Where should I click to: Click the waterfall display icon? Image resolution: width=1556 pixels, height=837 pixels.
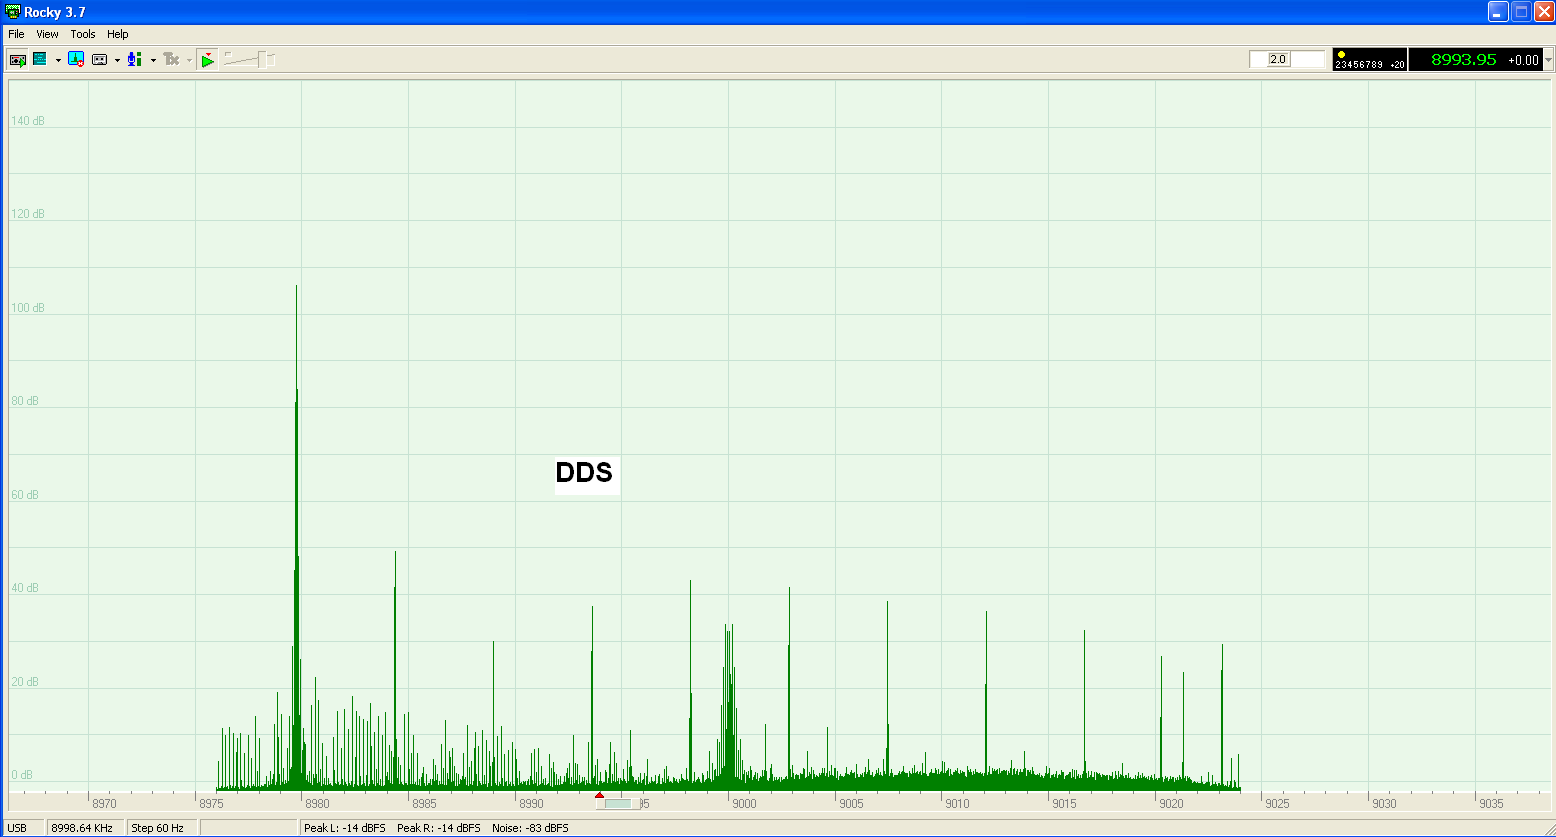coord(40,60)
